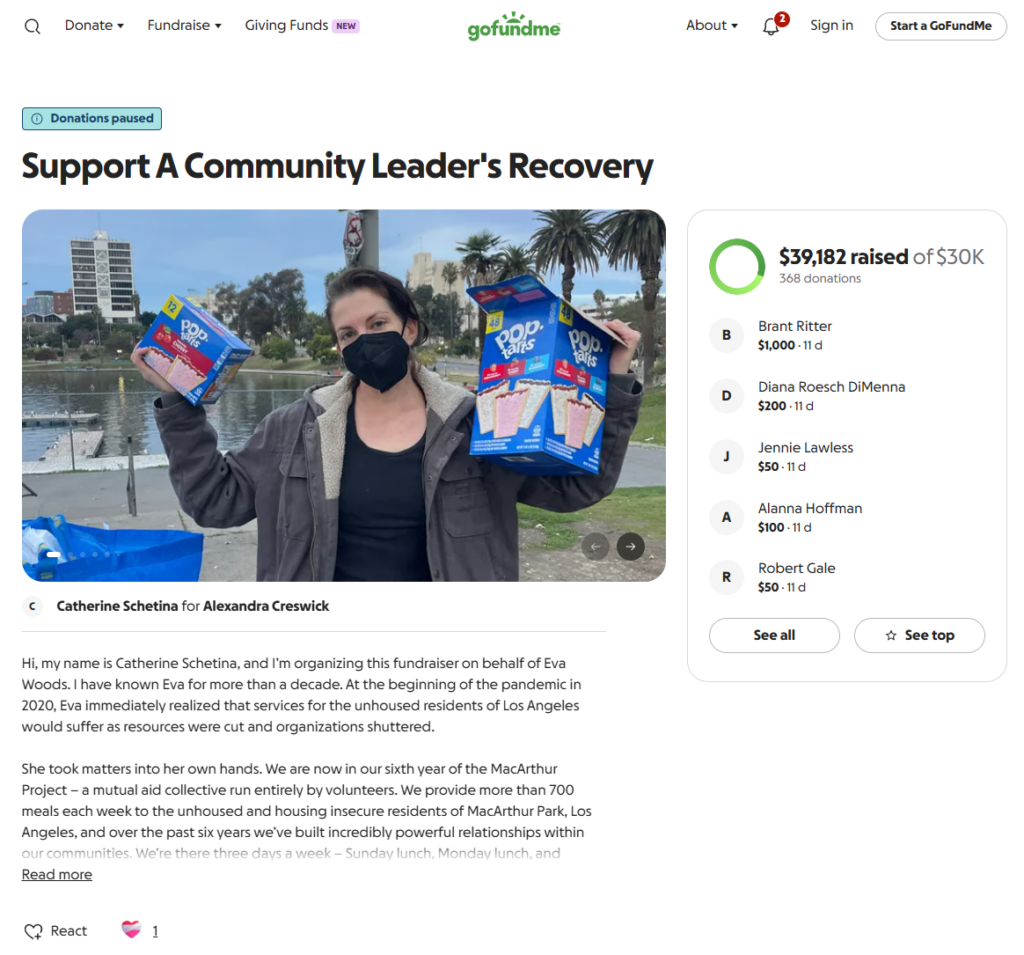Click See top donations button

coord(919,635)
